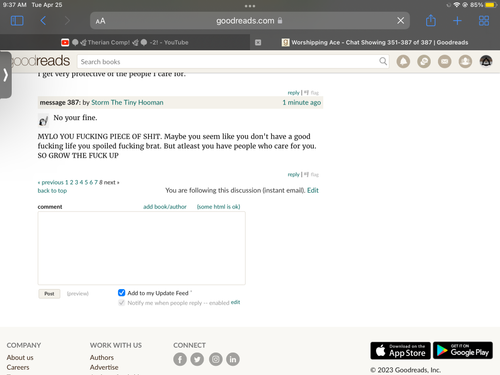Image resolution: width=500 pixels, height=375 pixels.
Task: Reply to the message above 387
Action: [x=293, y=92]
